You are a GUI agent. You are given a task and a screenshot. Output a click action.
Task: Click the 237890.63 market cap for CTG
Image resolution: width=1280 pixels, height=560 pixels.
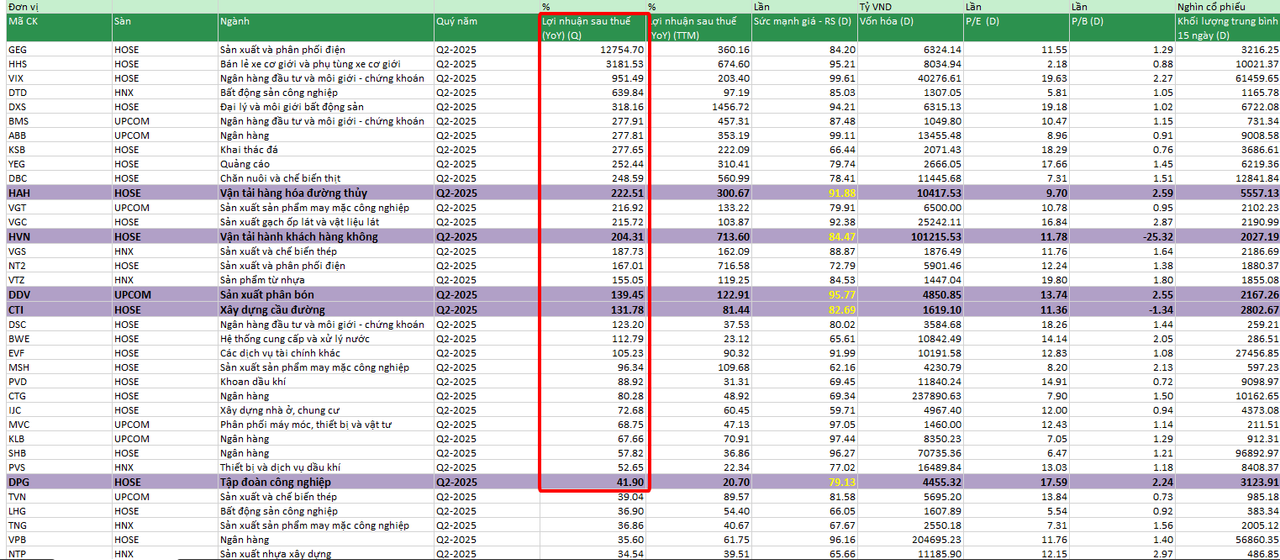tap(937, 395)
